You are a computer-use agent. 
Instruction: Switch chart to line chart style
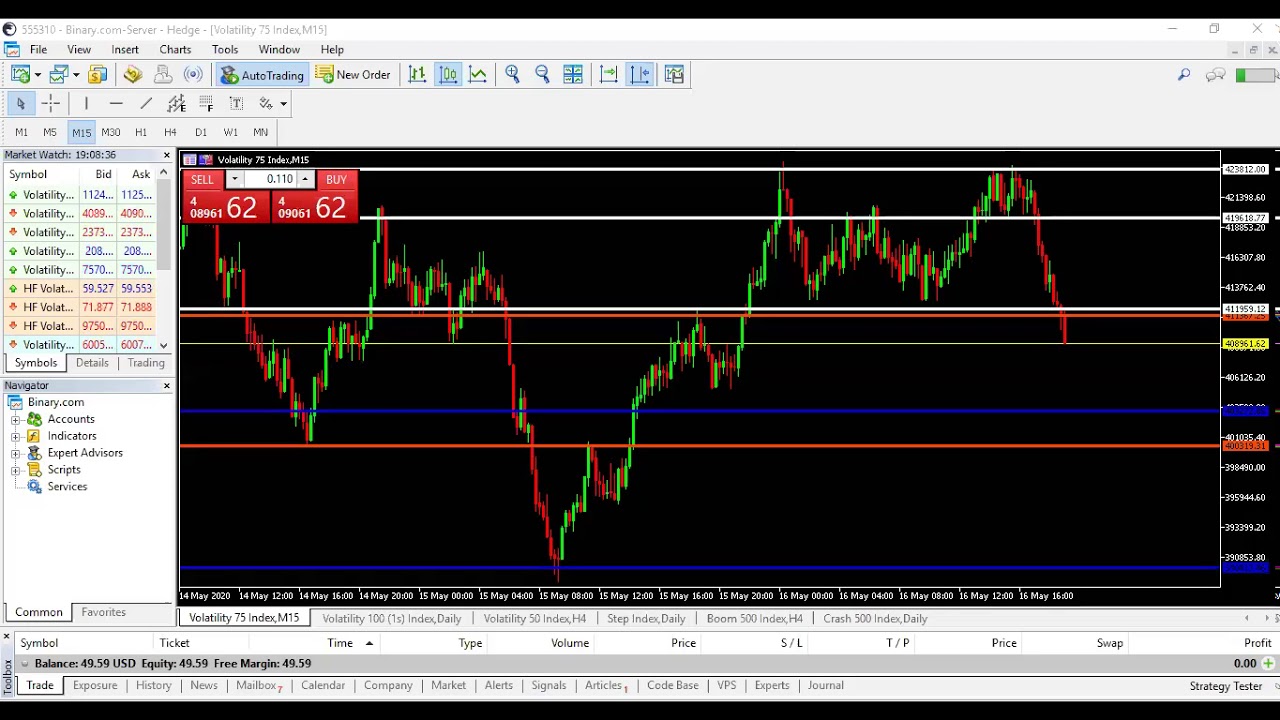point(478,74)
